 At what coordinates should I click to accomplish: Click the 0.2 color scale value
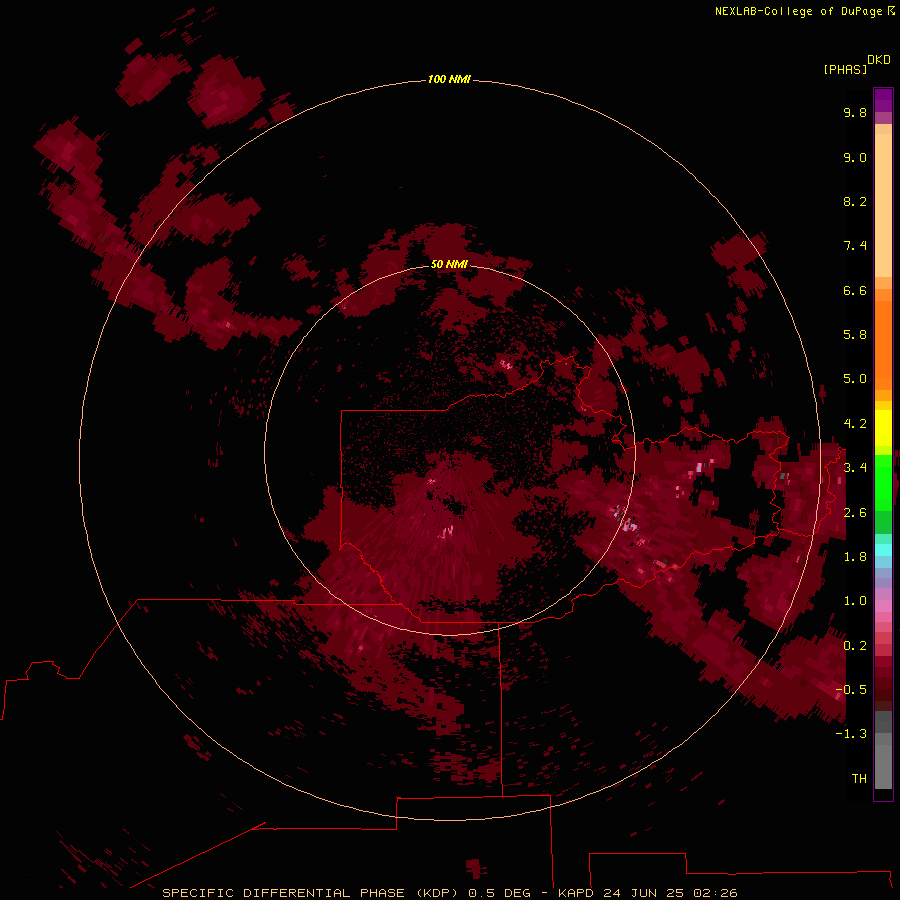pyautogui.click(x=855, y=646)
